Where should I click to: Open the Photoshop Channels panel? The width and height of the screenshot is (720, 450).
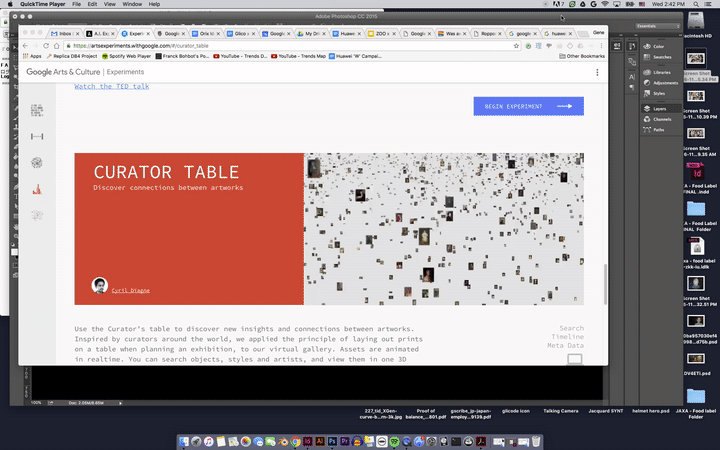coord(660,119)
